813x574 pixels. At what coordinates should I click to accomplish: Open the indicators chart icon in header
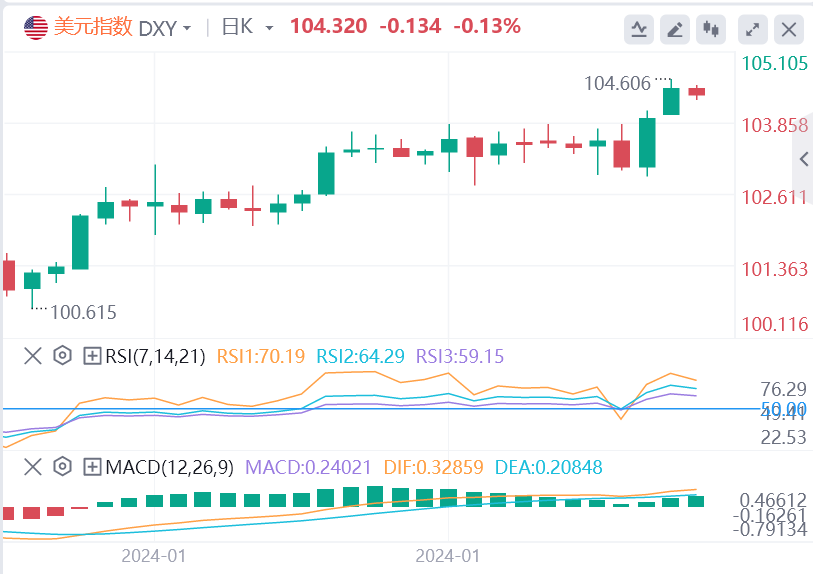[638, 29]
